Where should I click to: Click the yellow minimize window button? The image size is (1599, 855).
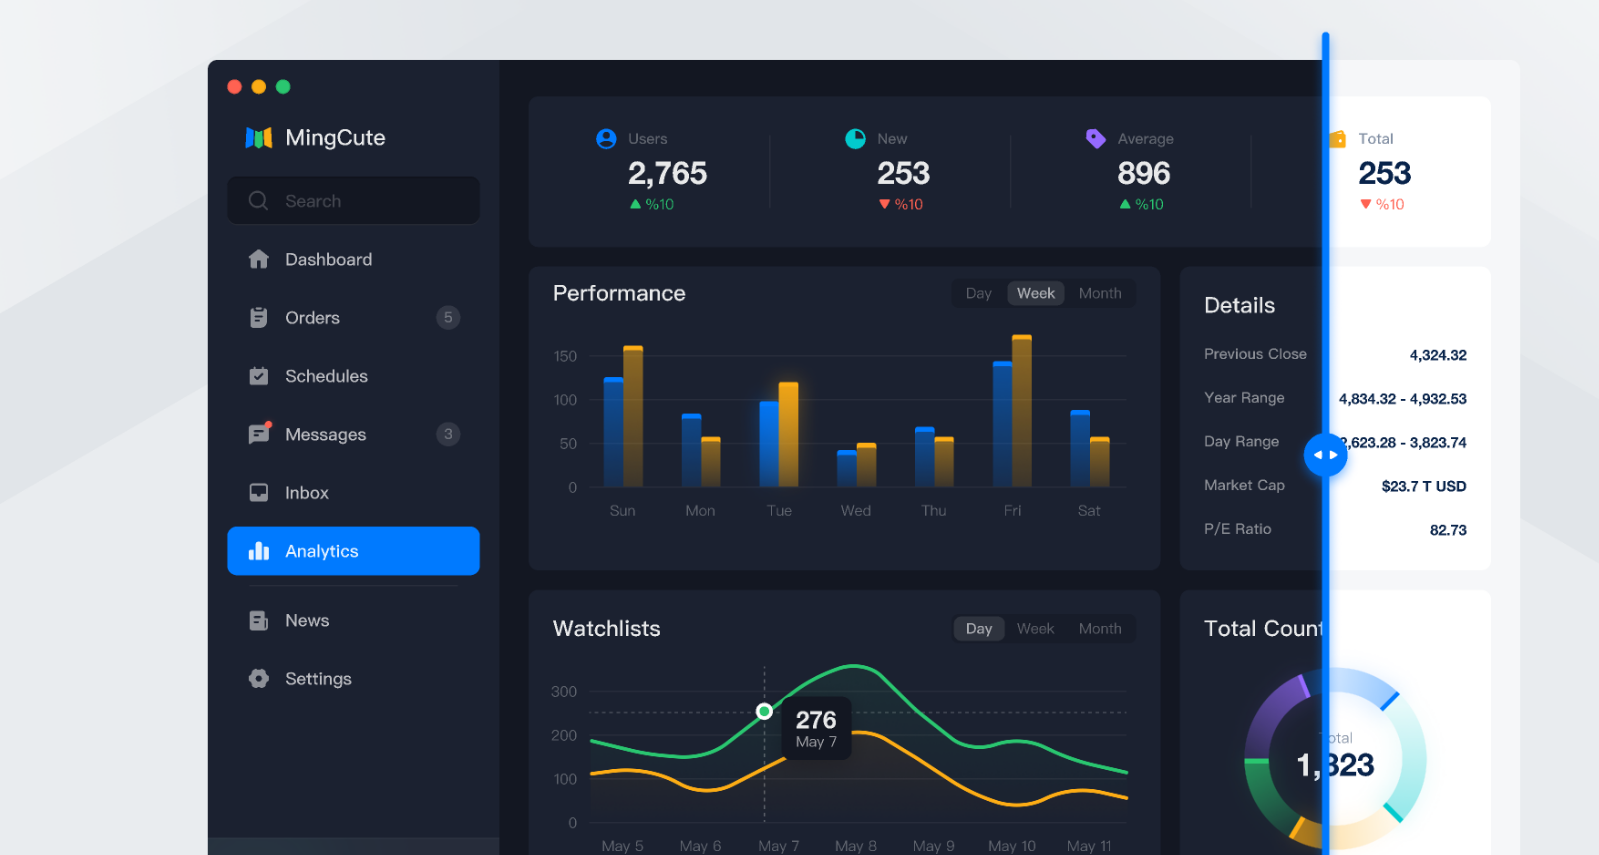[x=259, y=87]
